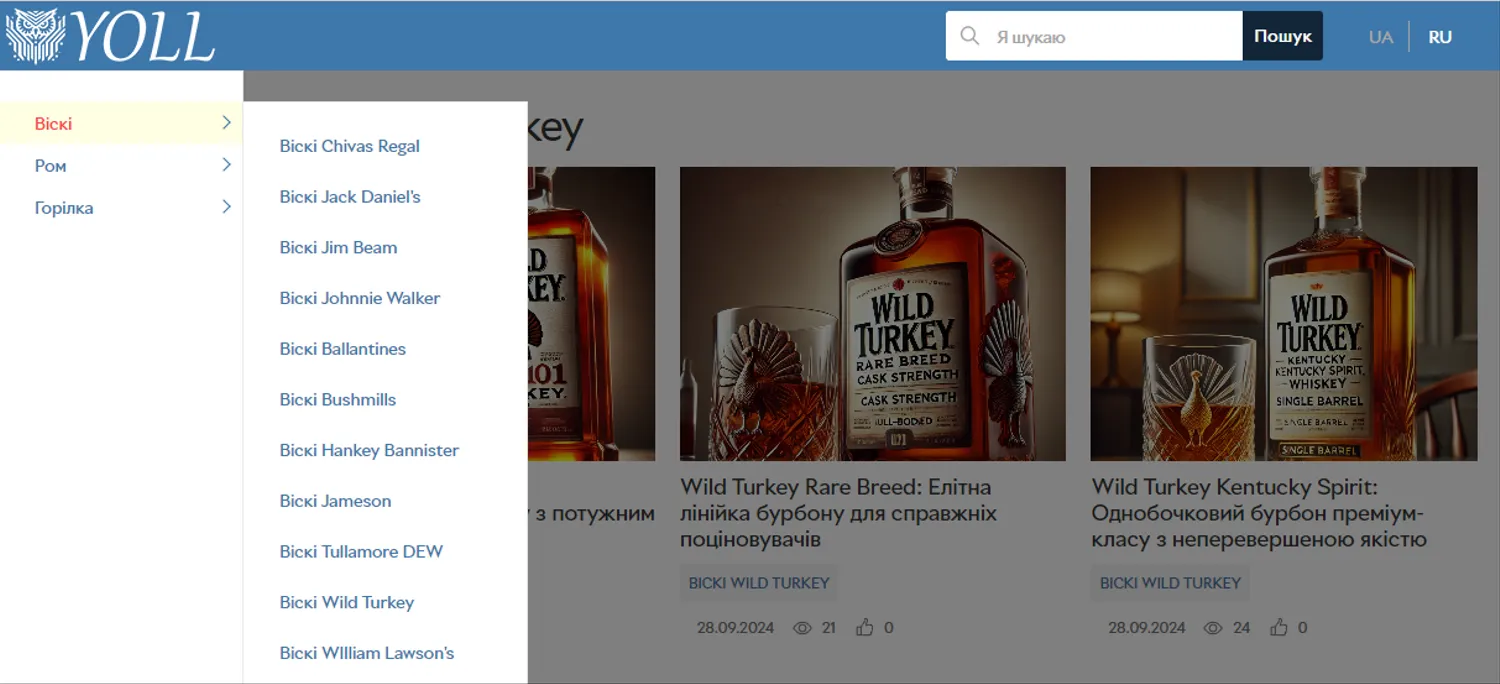Open Віскі Ballantines submenu item
The image size is (1500, 684).
(343, 349)
